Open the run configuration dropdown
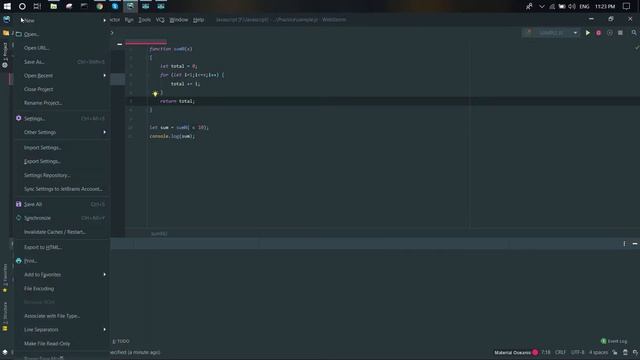 [551, 33]
